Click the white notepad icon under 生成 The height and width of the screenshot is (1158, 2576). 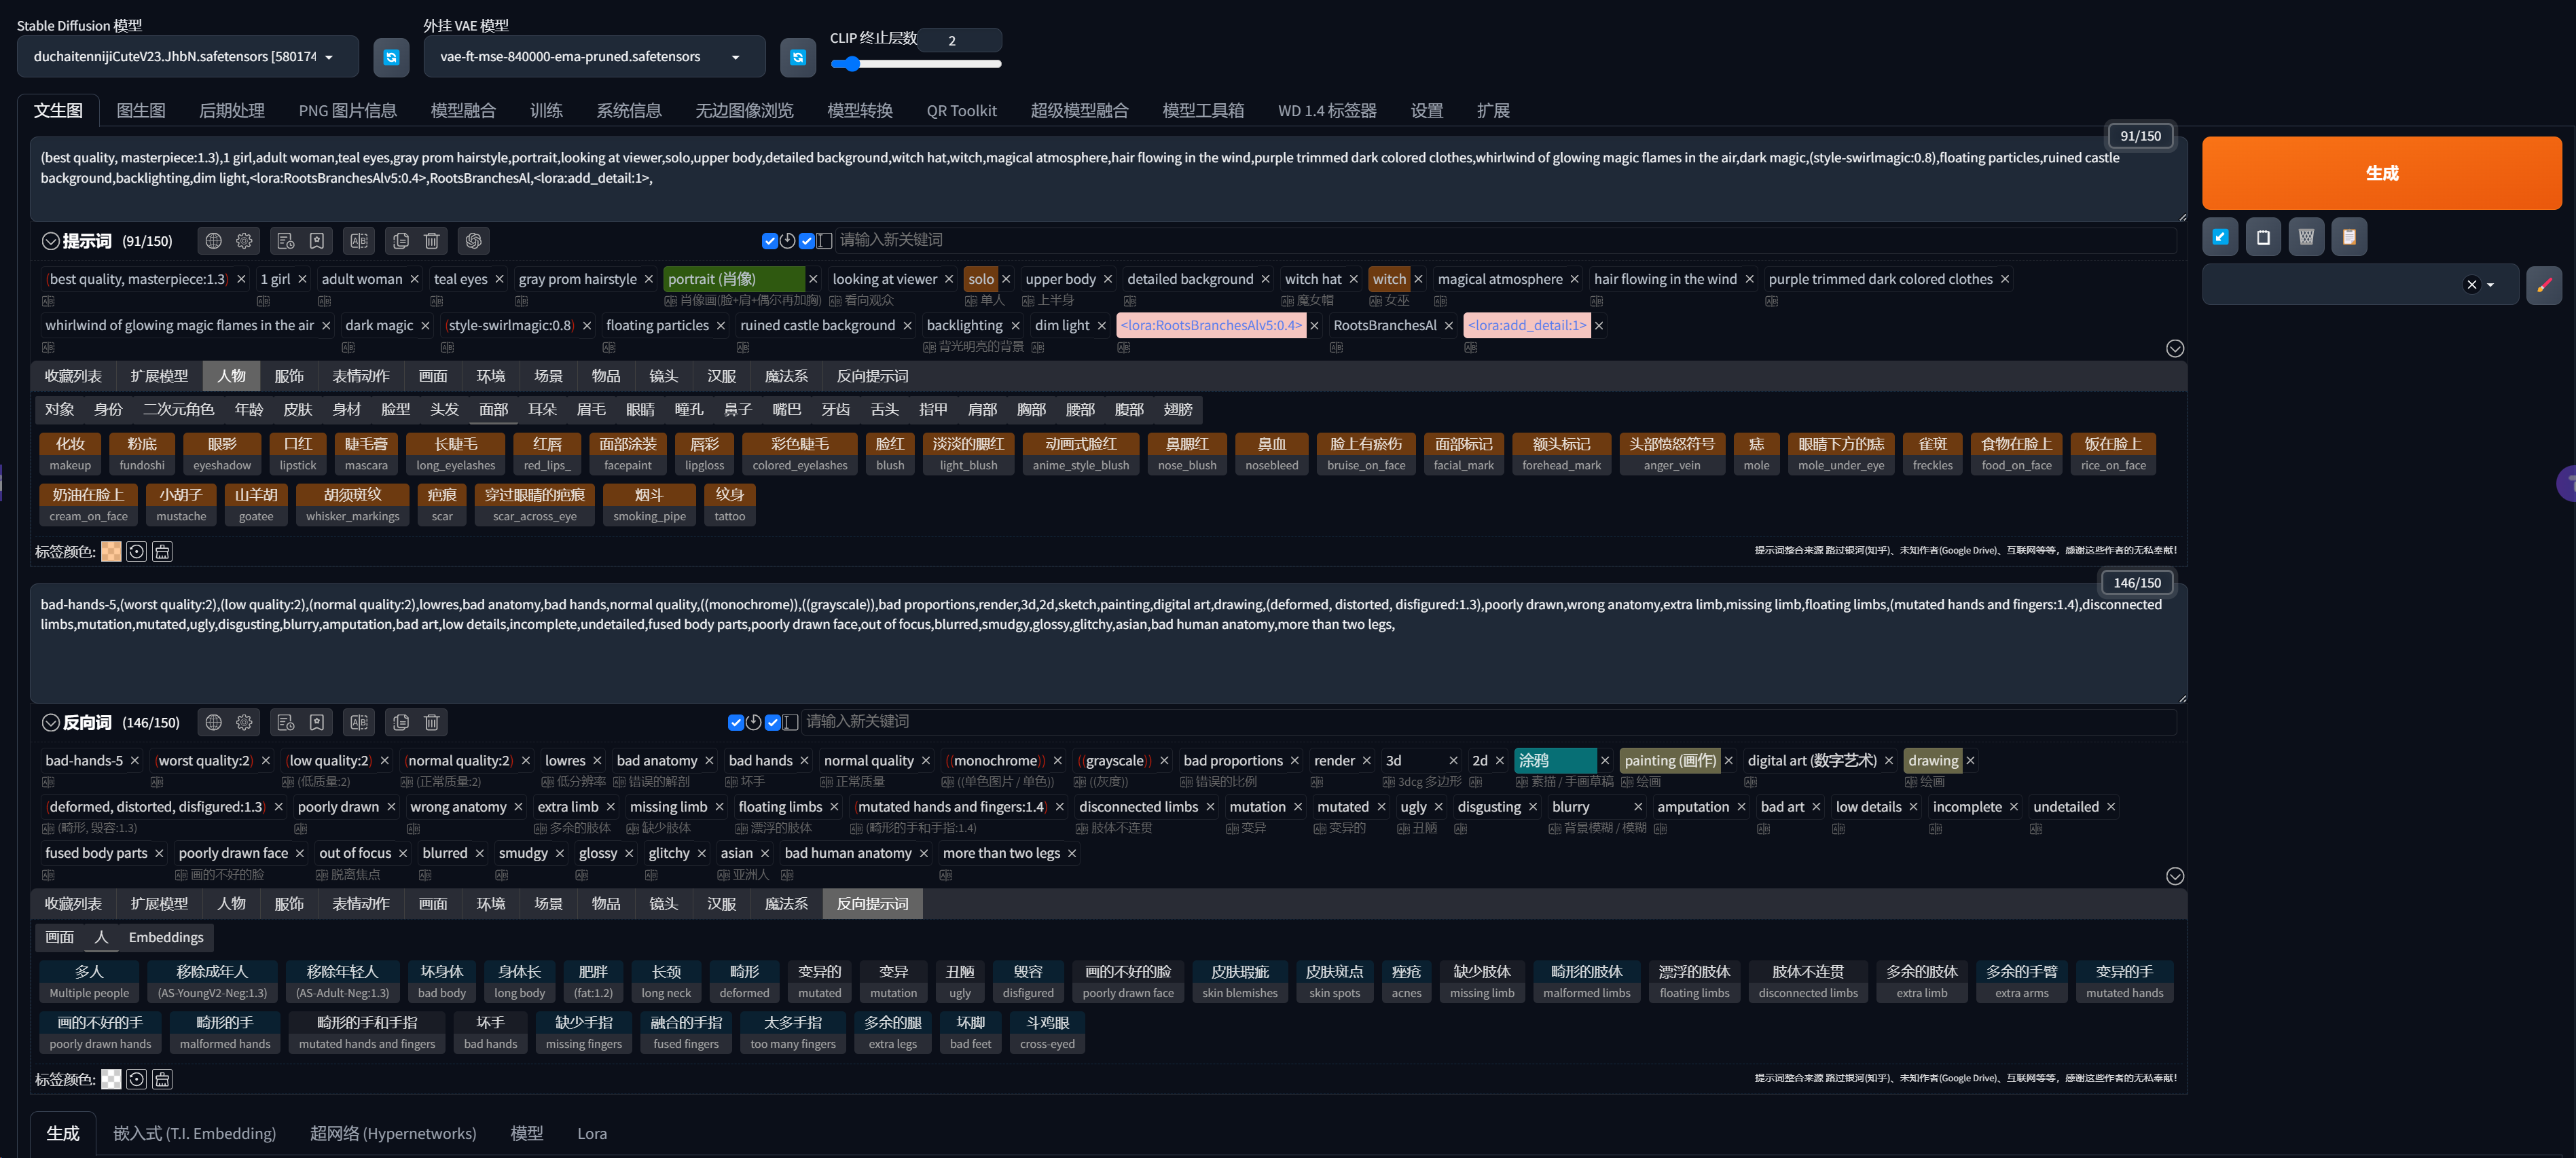(2263, 237)
